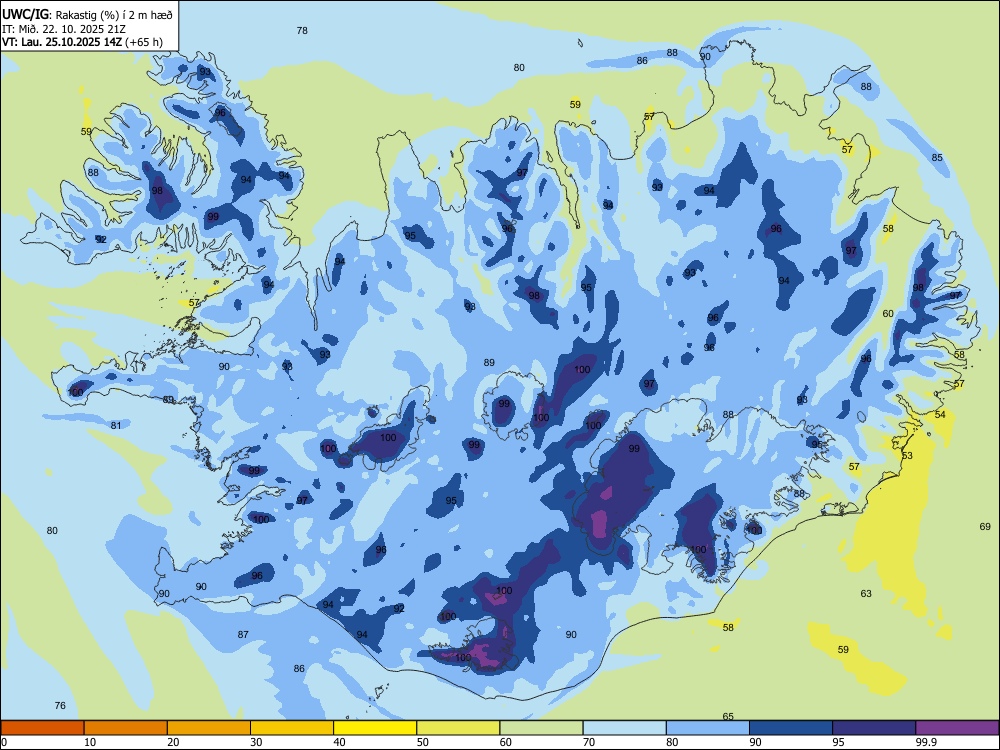This screenshot has height=750, width=1000.
Task: Click the 0–10 dark orange legend swatch
Action: coord(42,728)
